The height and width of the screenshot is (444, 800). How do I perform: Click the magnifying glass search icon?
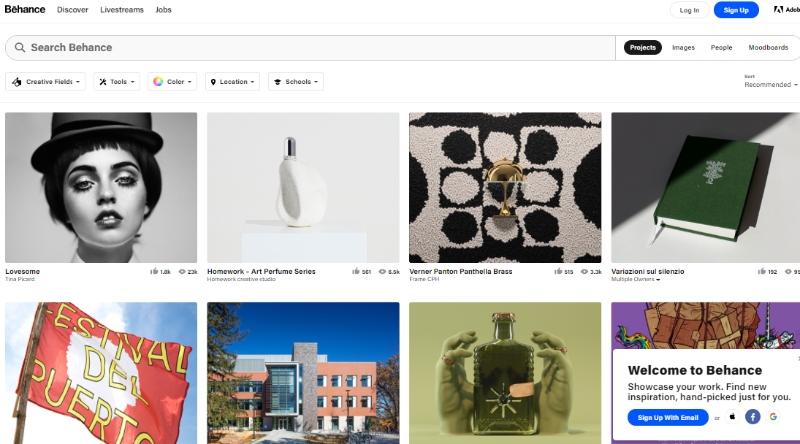coord(19,47)
